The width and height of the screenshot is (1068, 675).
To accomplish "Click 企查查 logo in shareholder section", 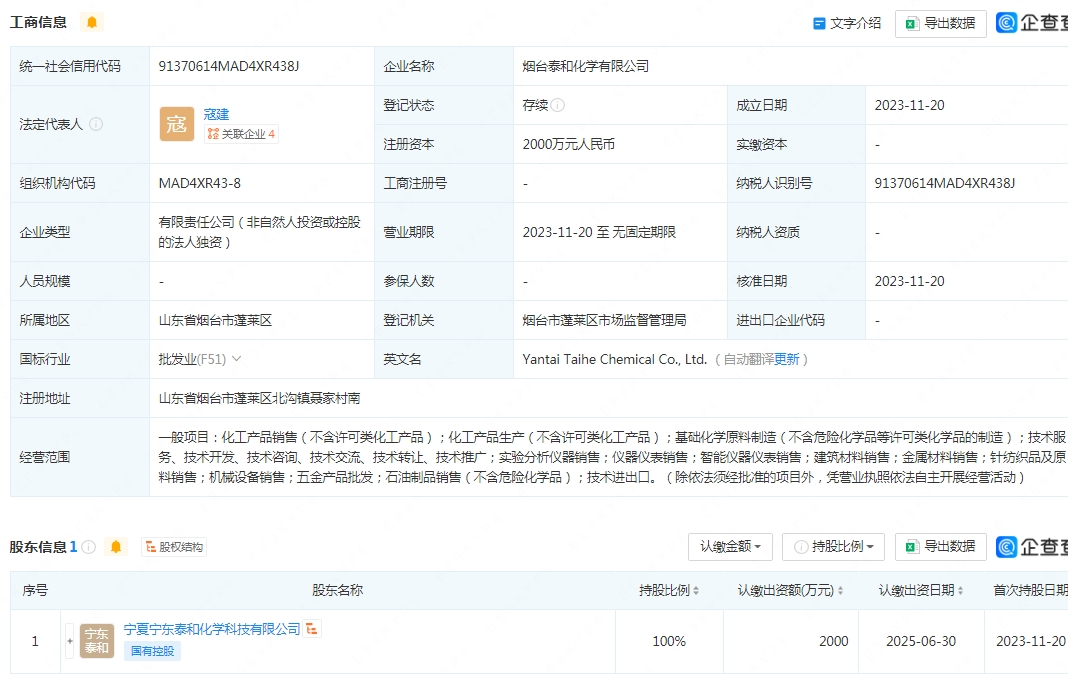I will coord(1031,546).
